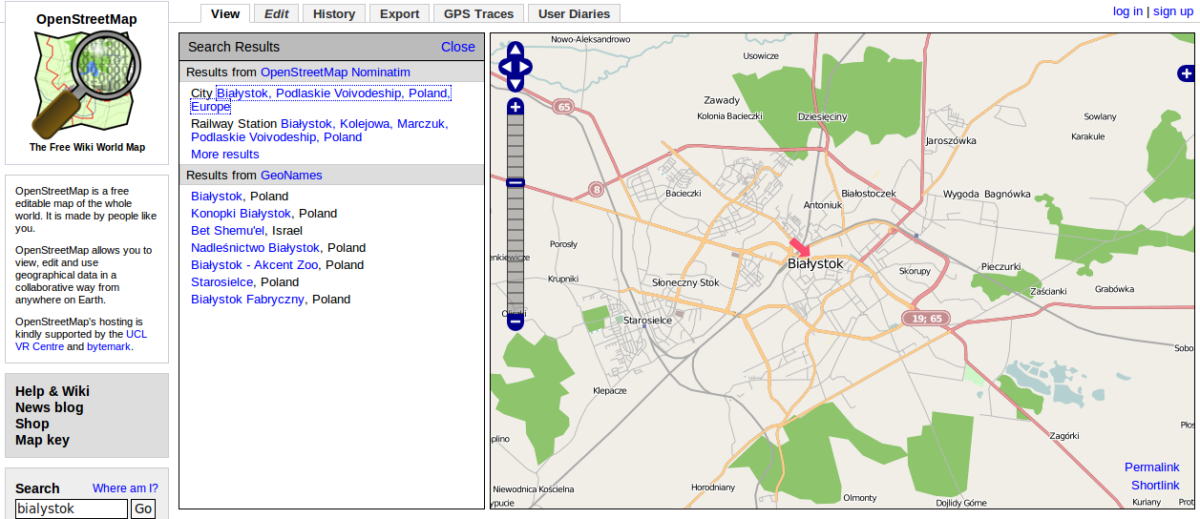The image size is (1200, 519).
Task: Select Nadleśnictwo Białystok result
Action: click(x=255, y=247)
